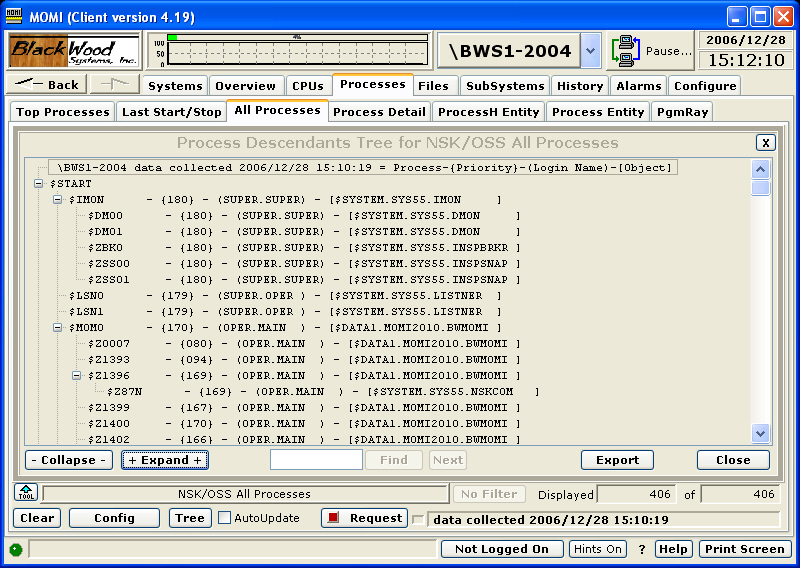800x568 pixels.
Task: Click the NSK/OSS All Processes filter field
Action: coord(244,494)
